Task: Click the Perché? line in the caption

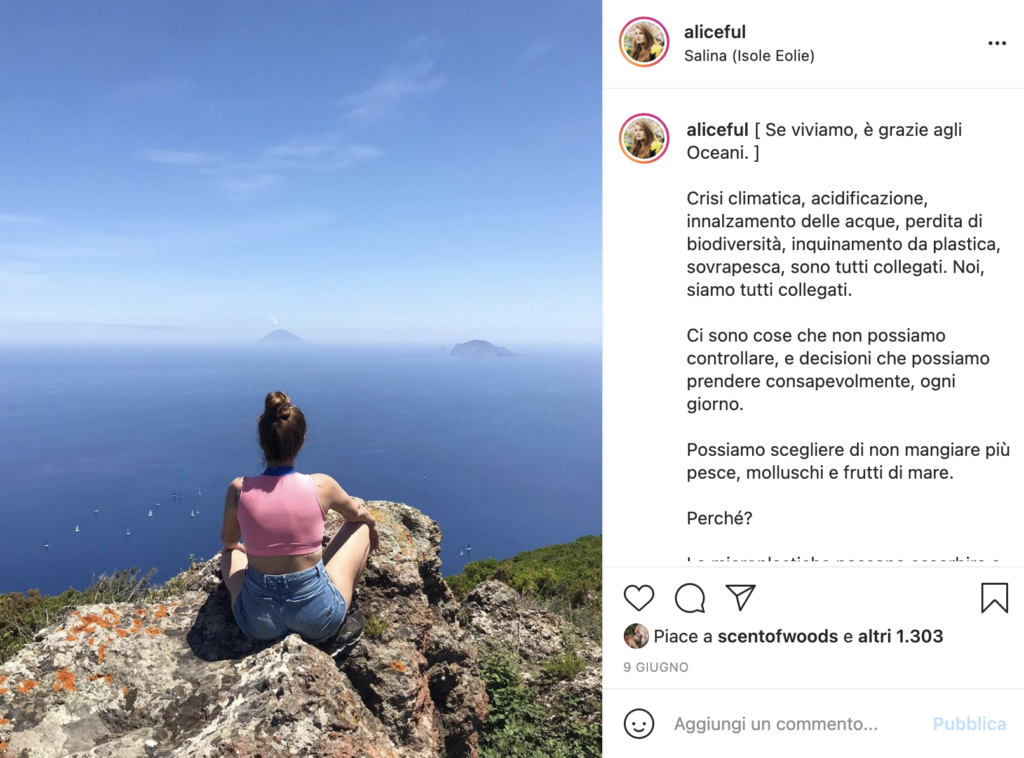Action: point(719,518)
